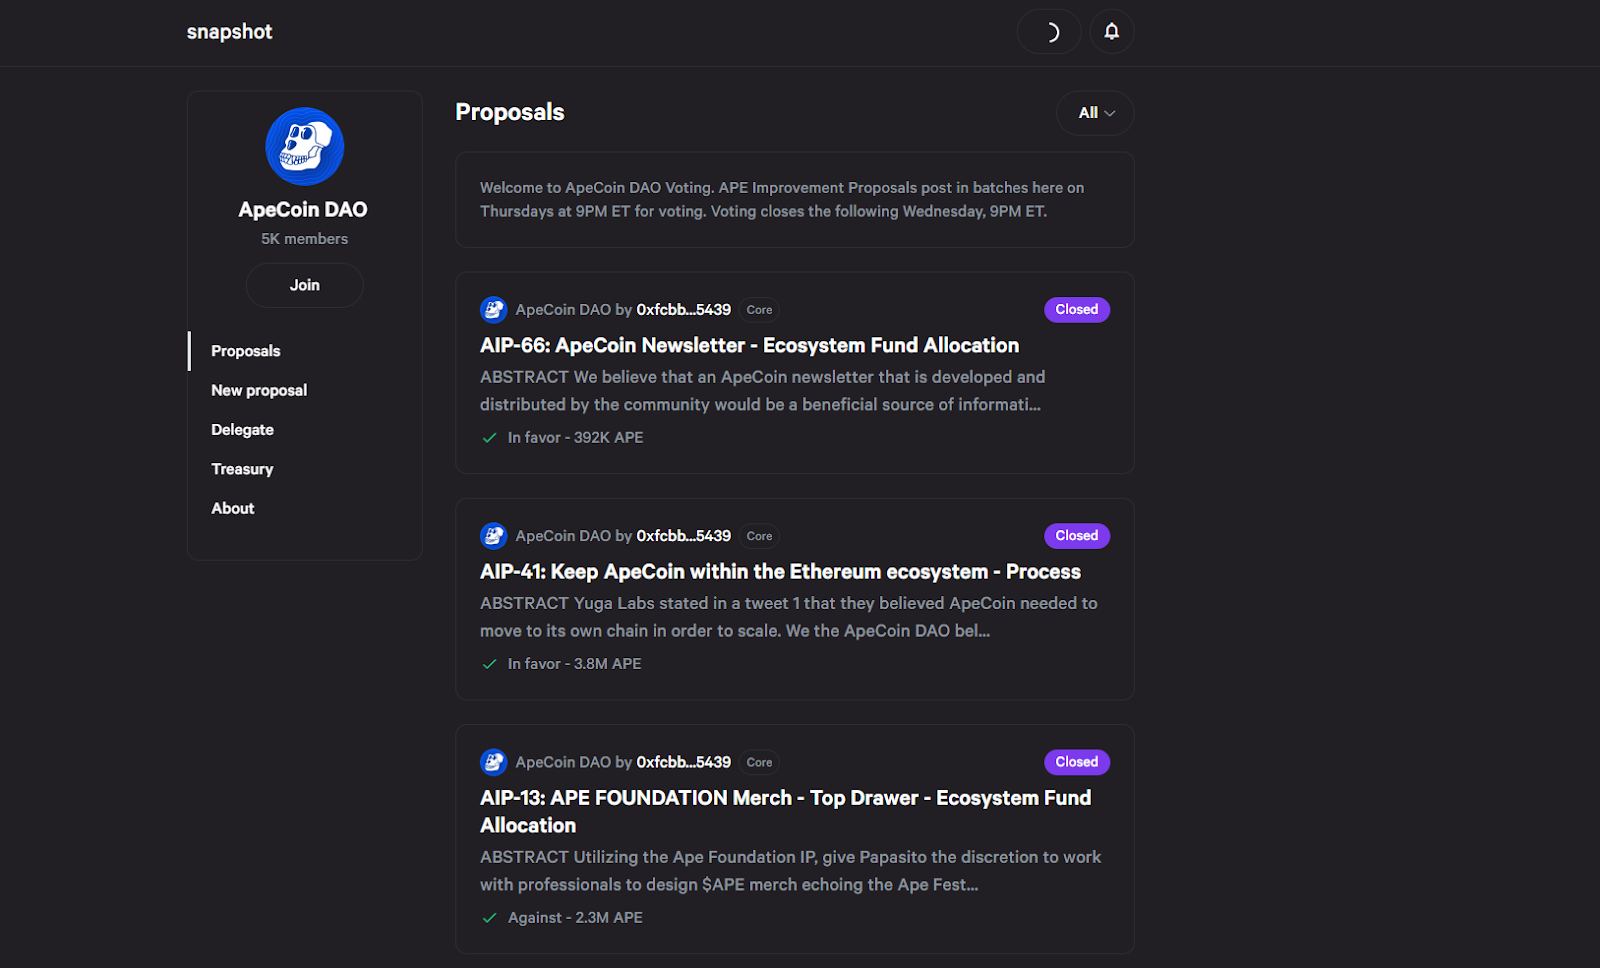Open New proposal from the sidebar
Viewport: 1600px width, 968px height.
tap(259, 390)
